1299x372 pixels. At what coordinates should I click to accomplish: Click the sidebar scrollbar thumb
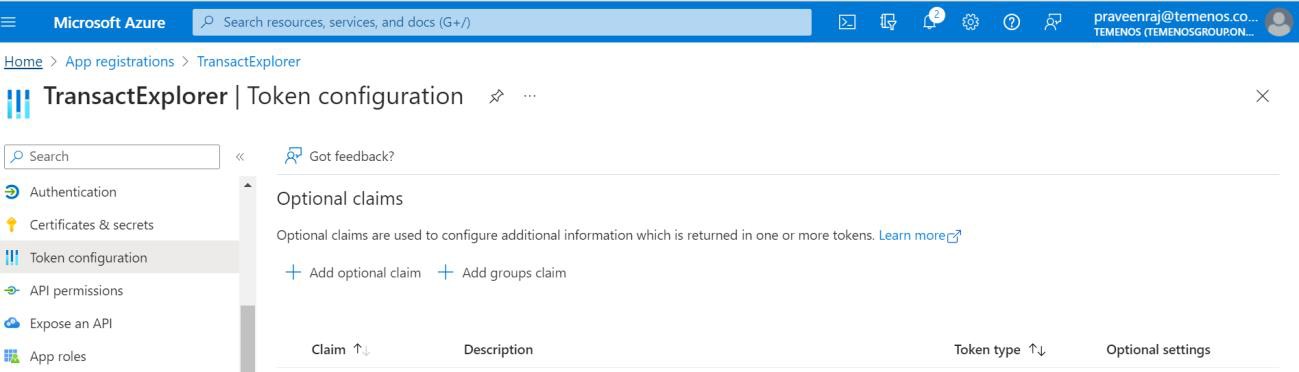tap(247, 338)
